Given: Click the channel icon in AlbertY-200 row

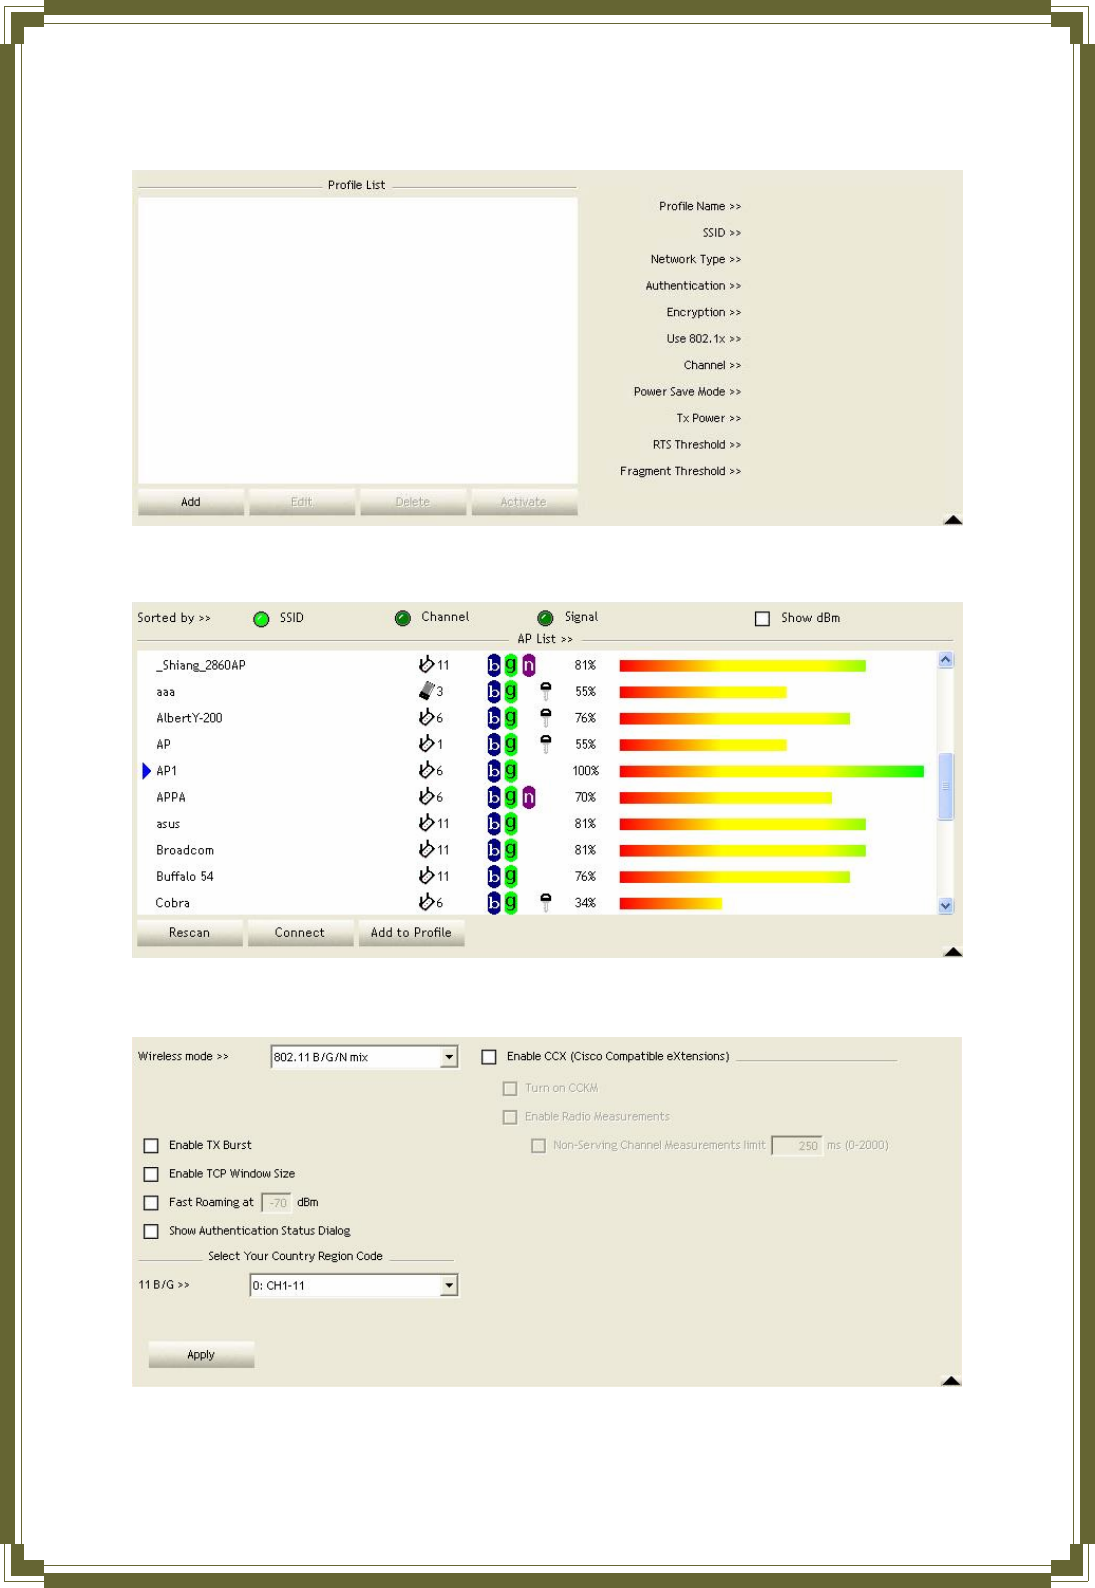Looking at the screenshot, I should point(427,717).
